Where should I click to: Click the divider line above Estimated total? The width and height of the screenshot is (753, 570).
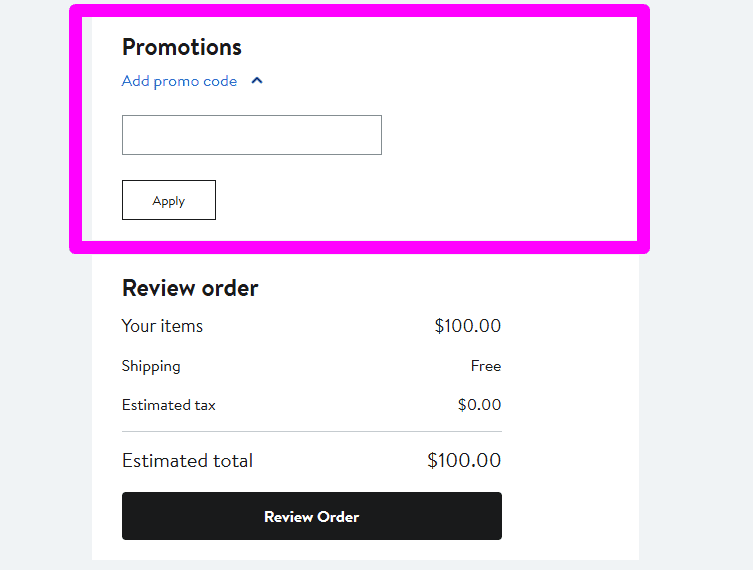(311, 432)
